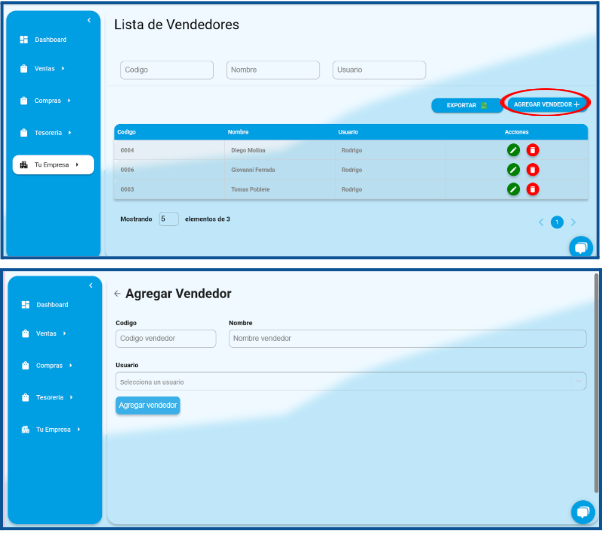Collapse the sidebar above the highlighted Tu Empresa item

[x=89, y=21]
